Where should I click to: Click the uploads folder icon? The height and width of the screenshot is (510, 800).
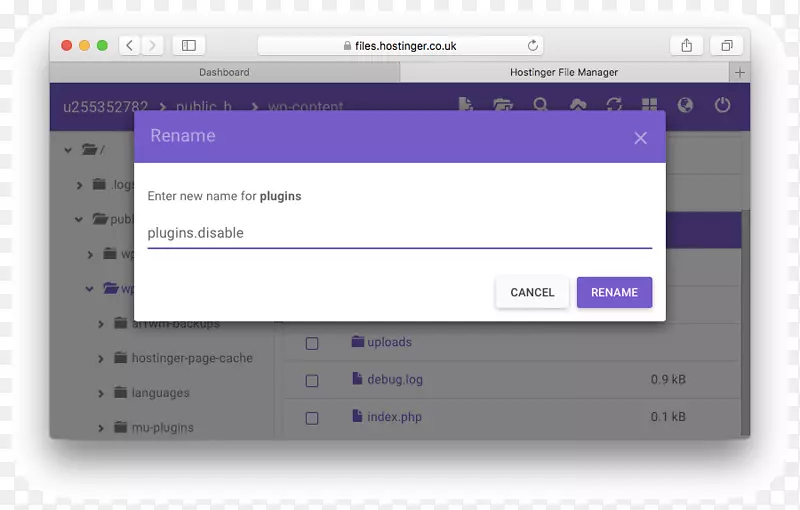coord(358,341)
